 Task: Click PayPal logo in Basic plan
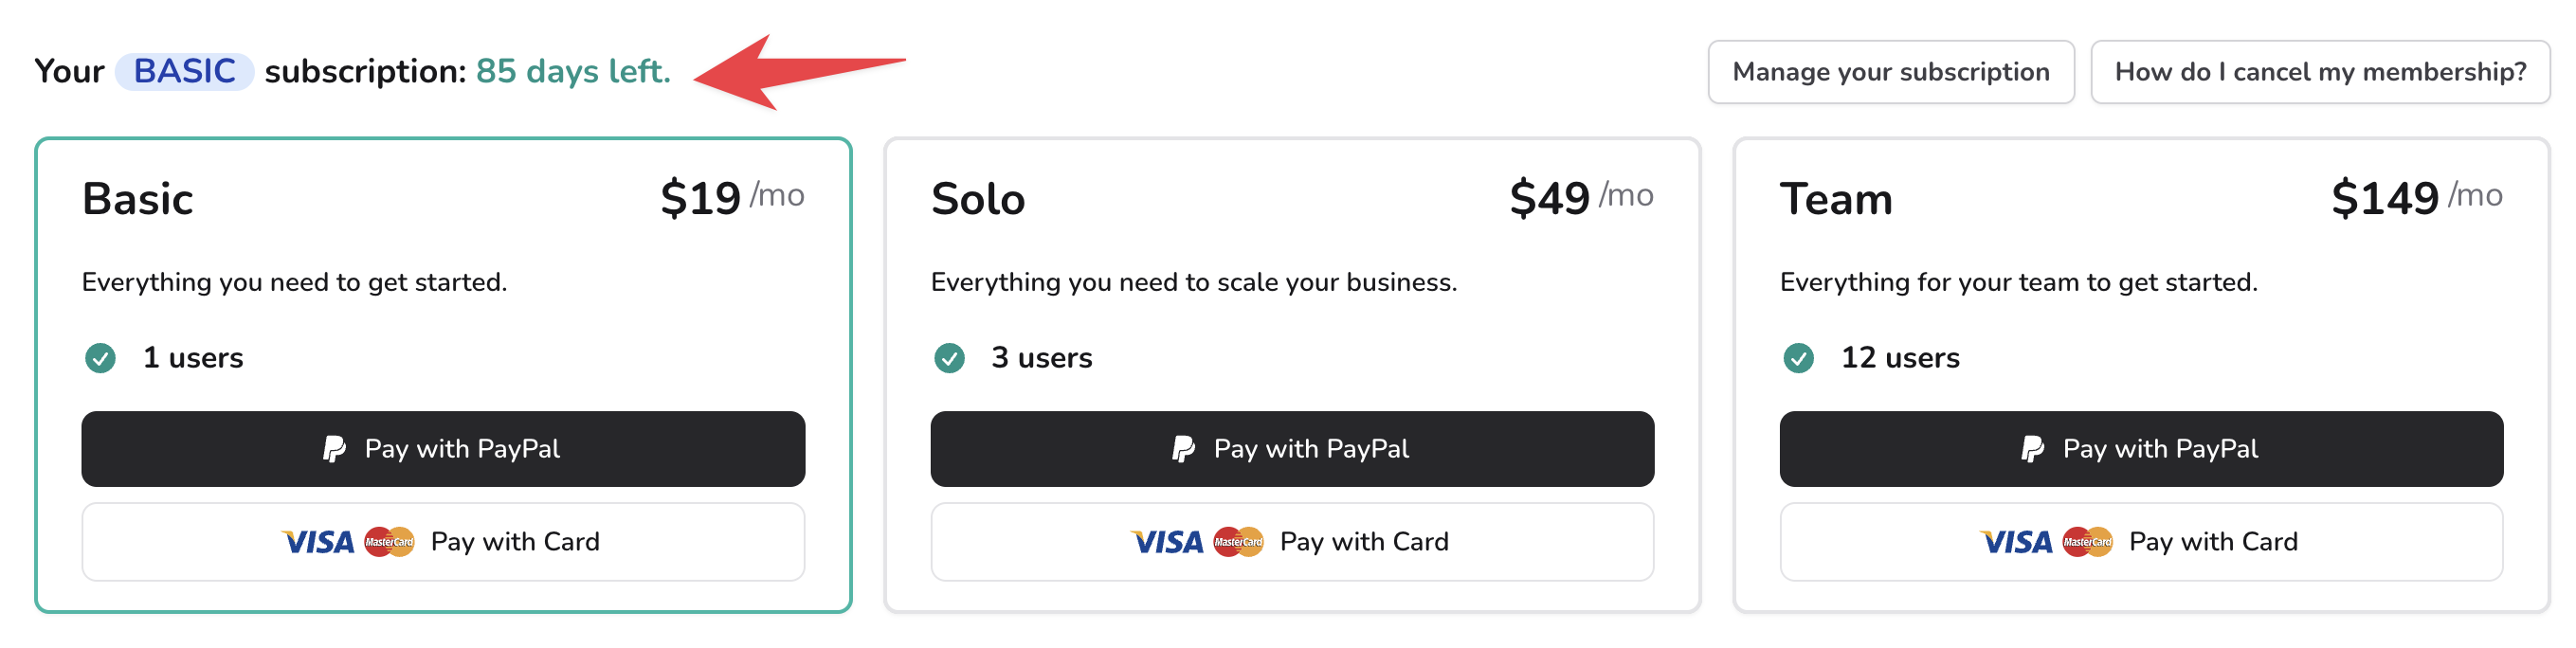click(334, 449)
